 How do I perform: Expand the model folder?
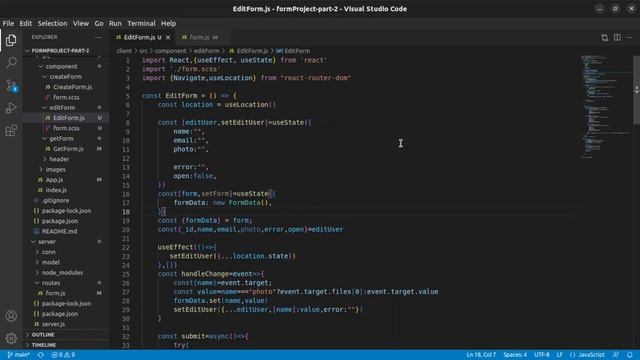click(x=51, y=262)
